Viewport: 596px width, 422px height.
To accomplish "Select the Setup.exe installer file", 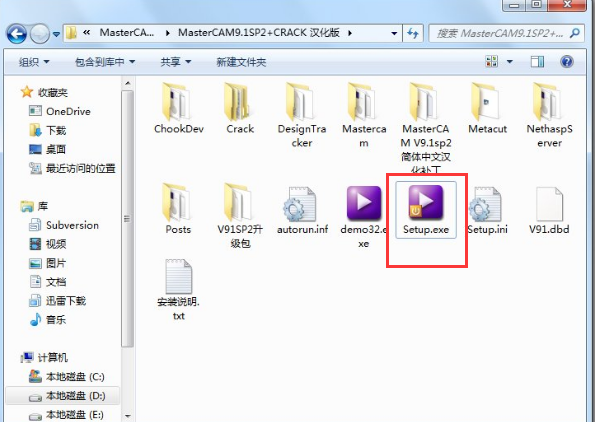I will [426, 210].
